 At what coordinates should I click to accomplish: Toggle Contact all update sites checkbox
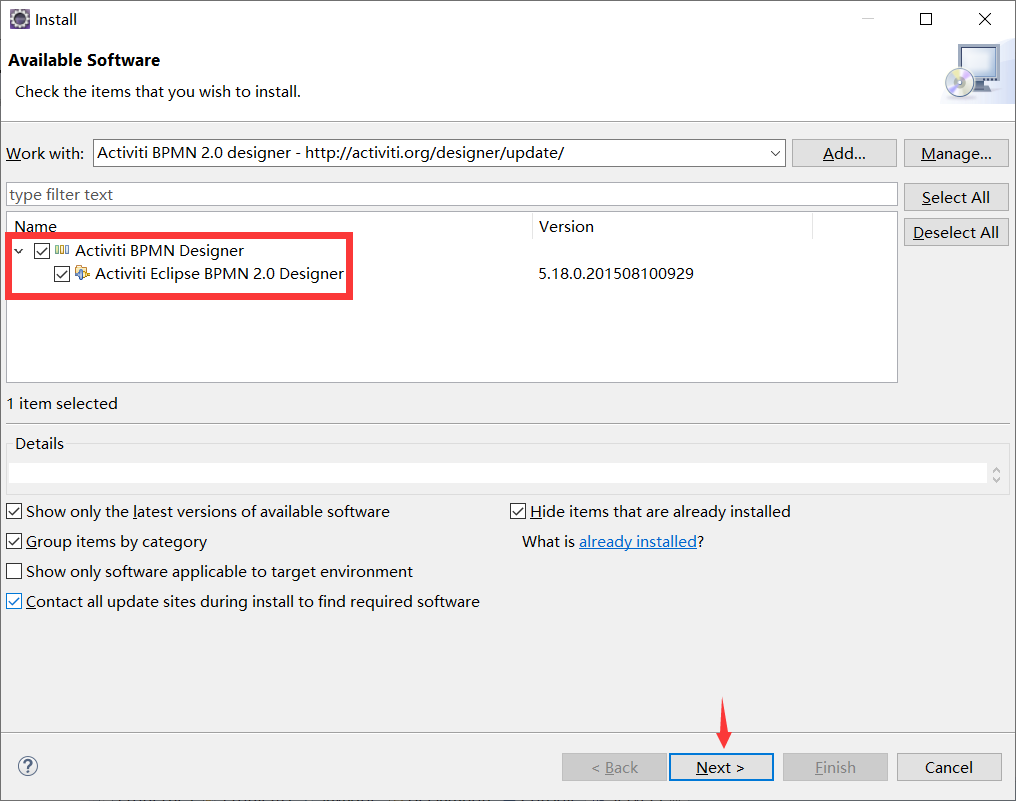pyautogui.click(x=14, y=601)
